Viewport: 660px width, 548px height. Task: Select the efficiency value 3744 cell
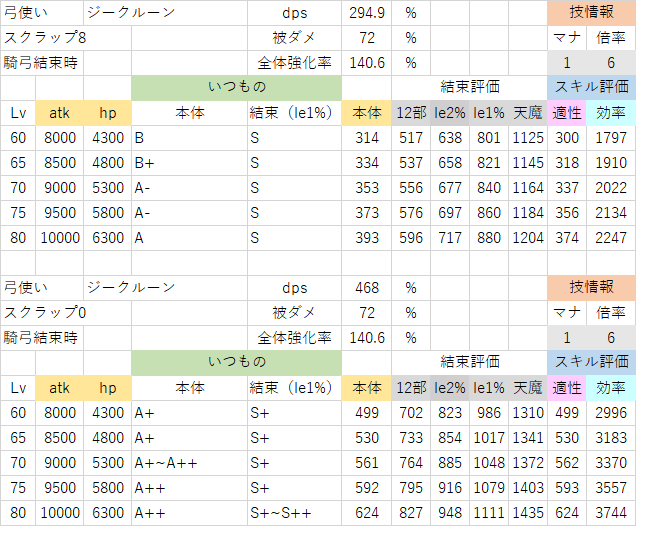coord(610,513)
